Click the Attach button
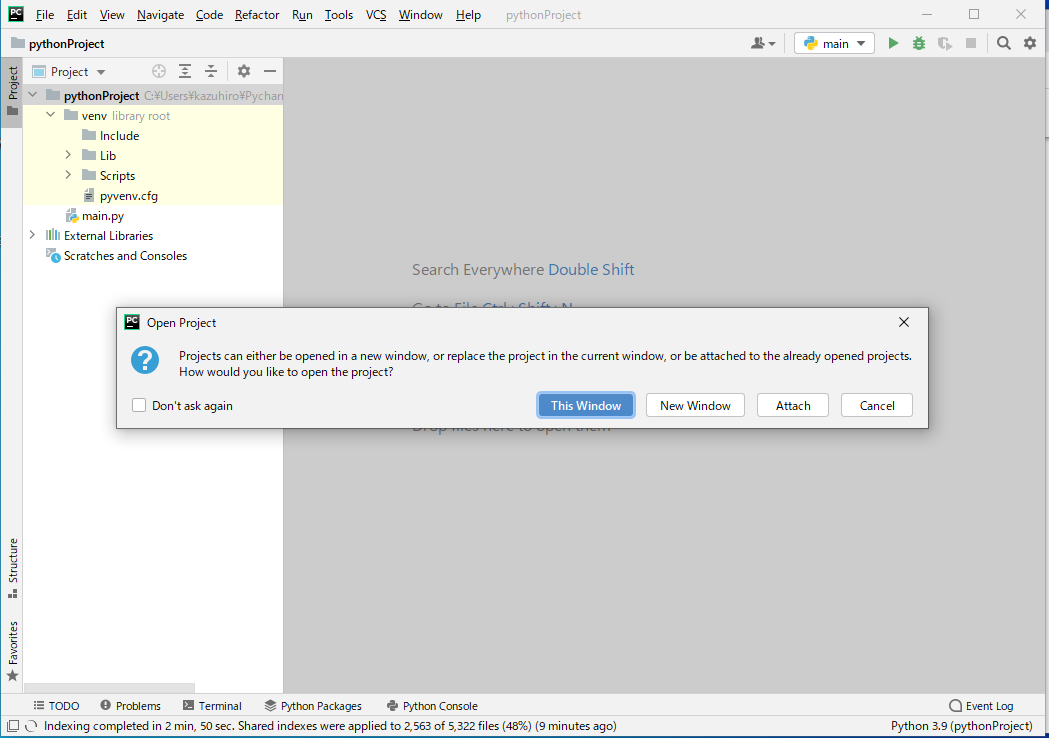 (793, 405)
